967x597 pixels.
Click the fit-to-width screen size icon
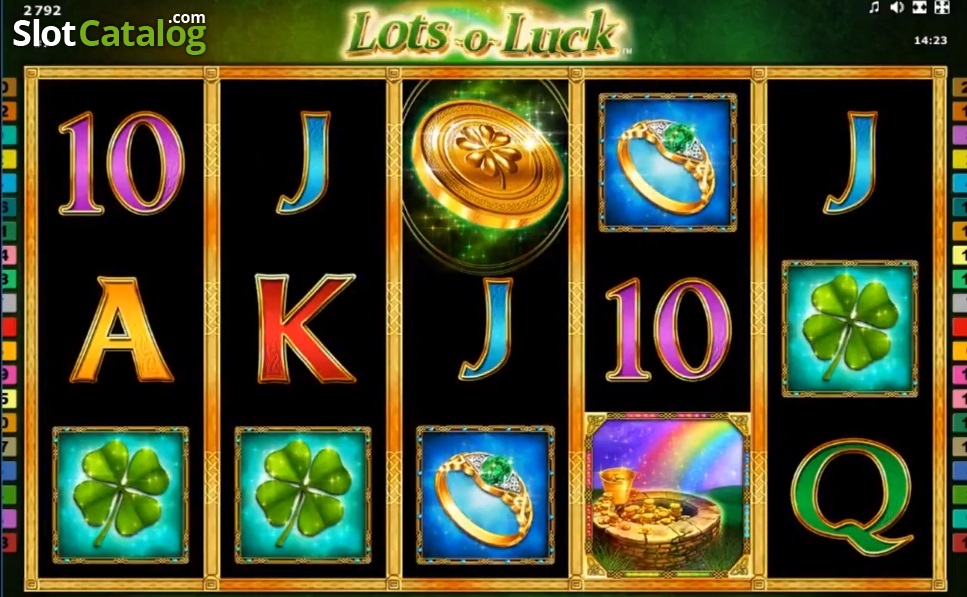click(920, 7)
